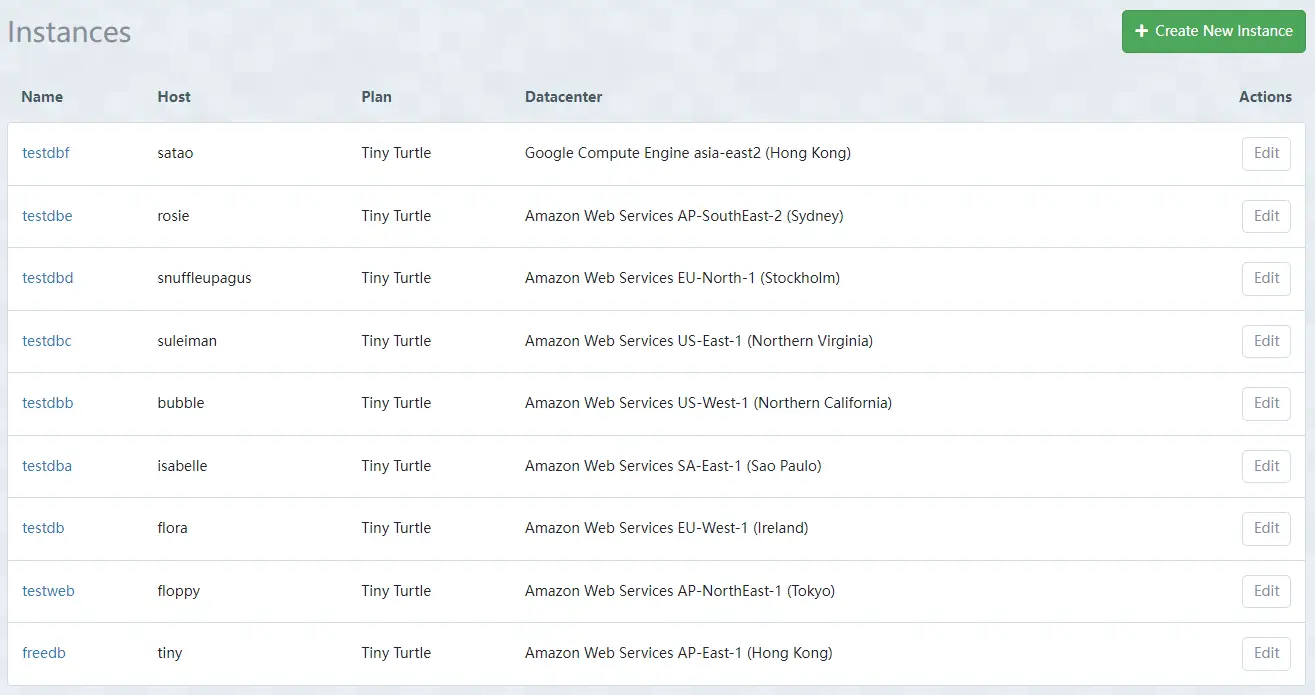Open the testdbf instance link
Viewport: 1315px width, 695px height.
(x=46, y=153)
